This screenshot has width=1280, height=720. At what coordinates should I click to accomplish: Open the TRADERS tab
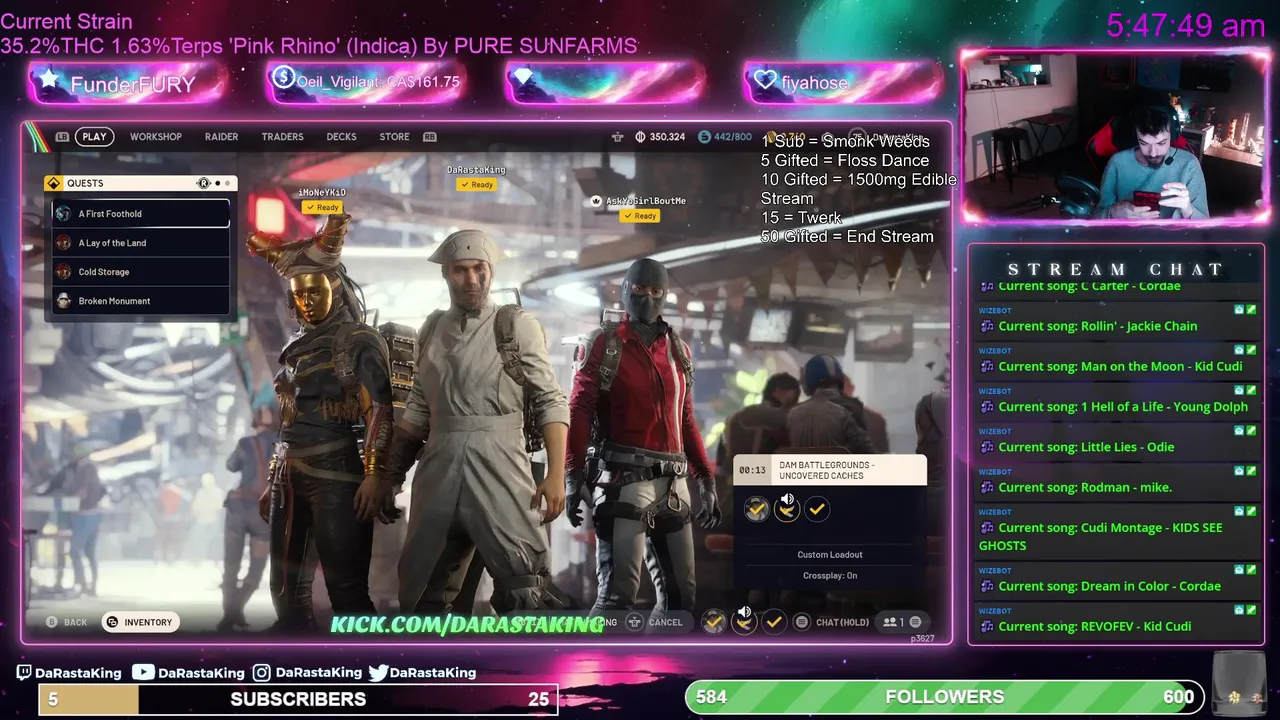[282, 137]
